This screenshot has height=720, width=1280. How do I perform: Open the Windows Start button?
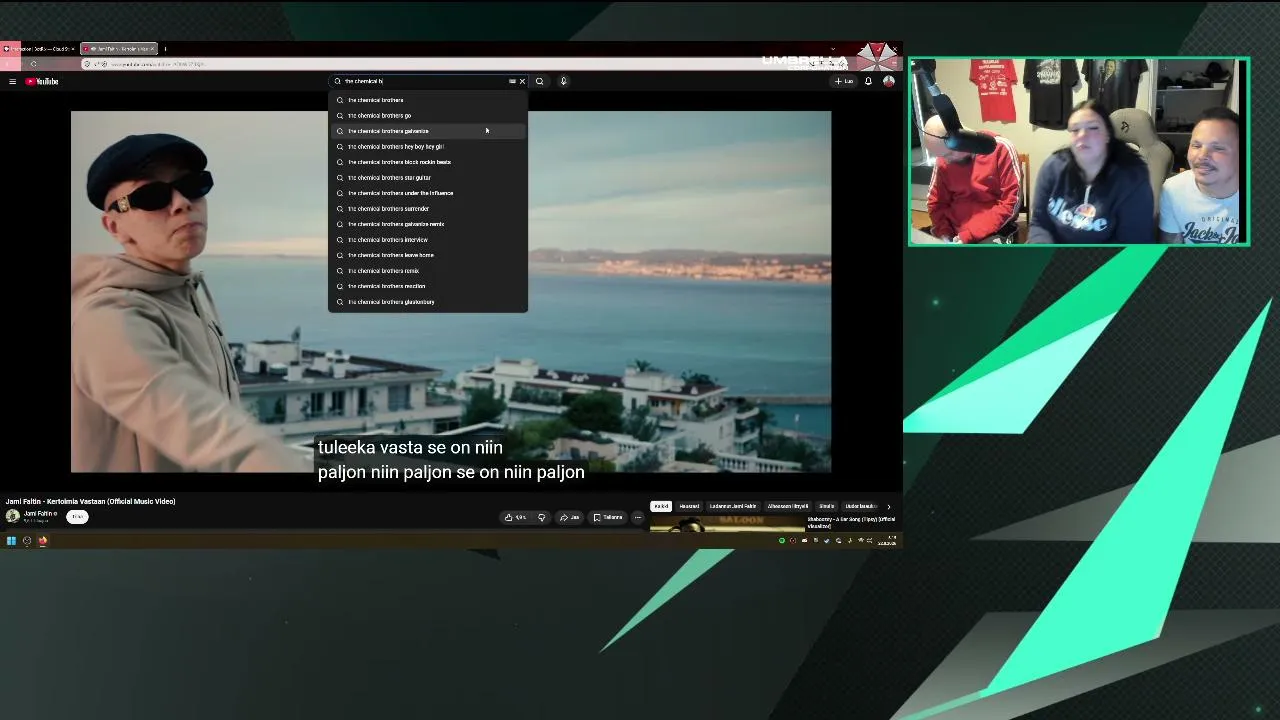11,541
